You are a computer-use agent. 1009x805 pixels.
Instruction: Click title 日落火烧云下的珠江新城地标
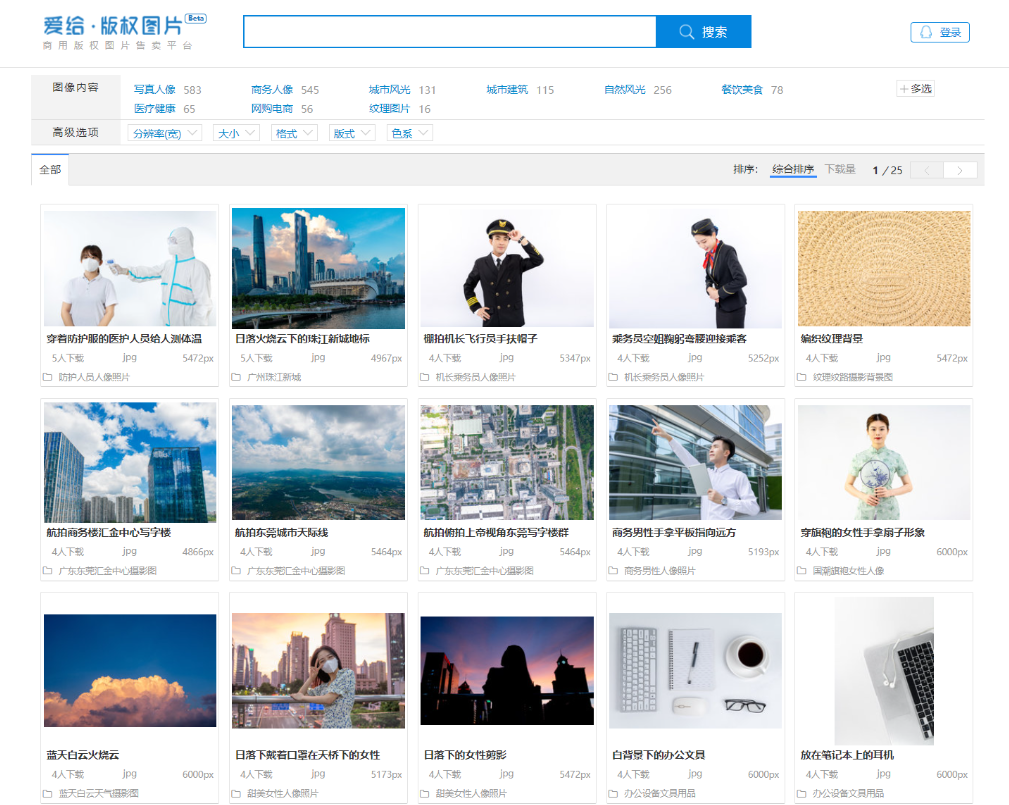302,338
